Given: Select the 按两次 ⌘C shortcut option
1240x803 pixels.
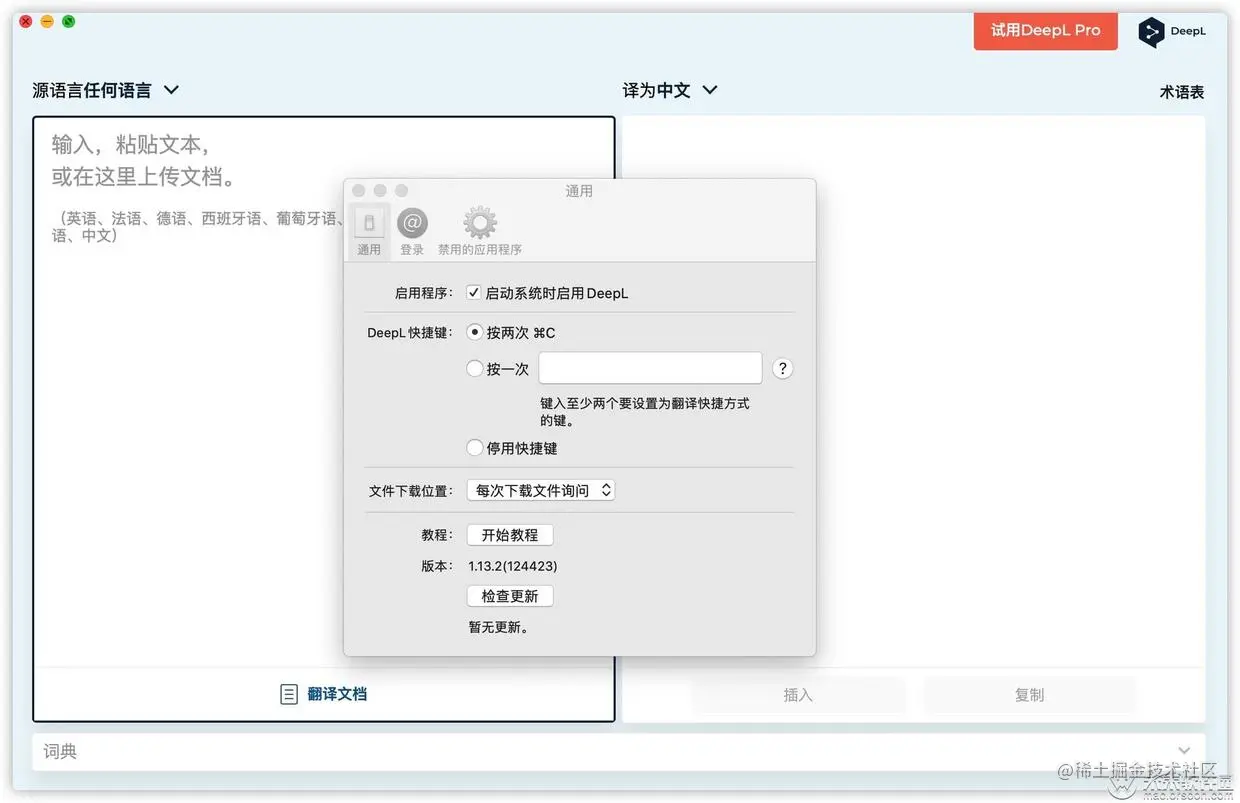Looking at the screenshot, I should [475, 332].
